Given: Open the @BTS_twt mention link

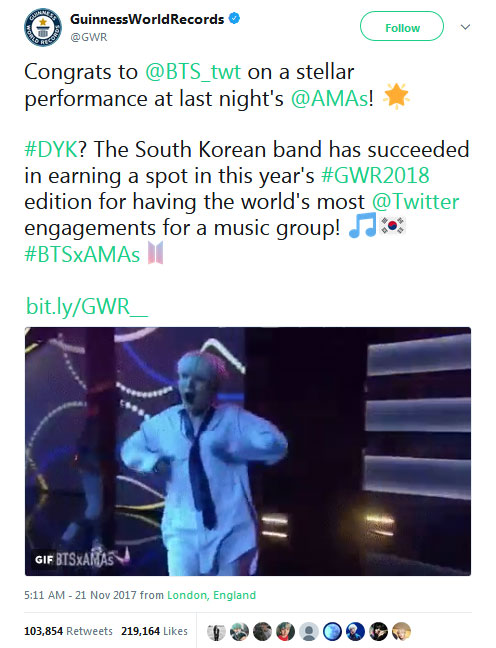Looking at the screenshot, I should pos(193,72).
